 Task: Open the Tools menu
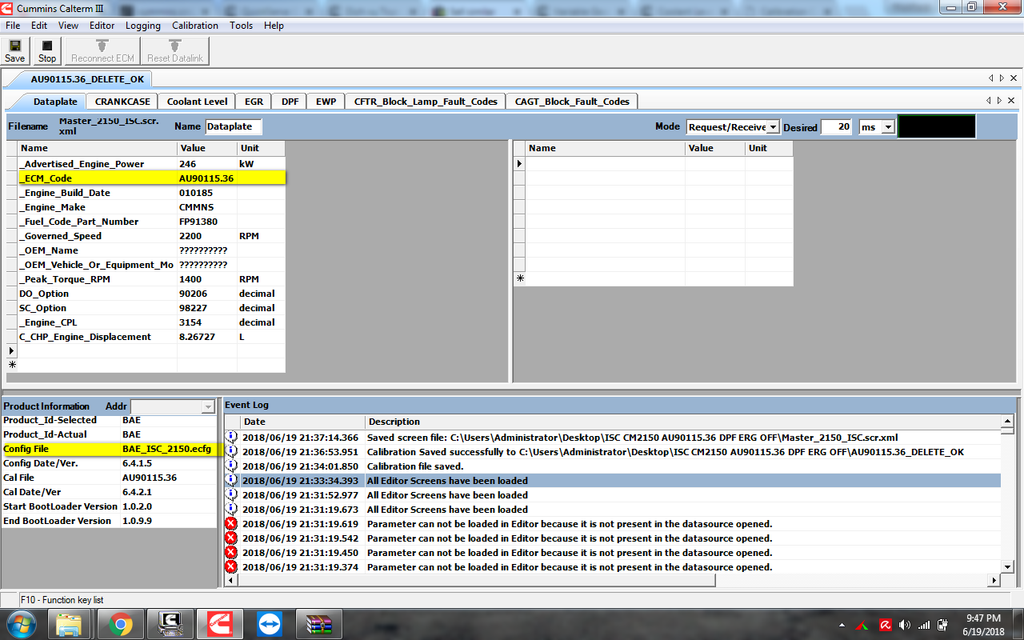[x=240, y=25]
